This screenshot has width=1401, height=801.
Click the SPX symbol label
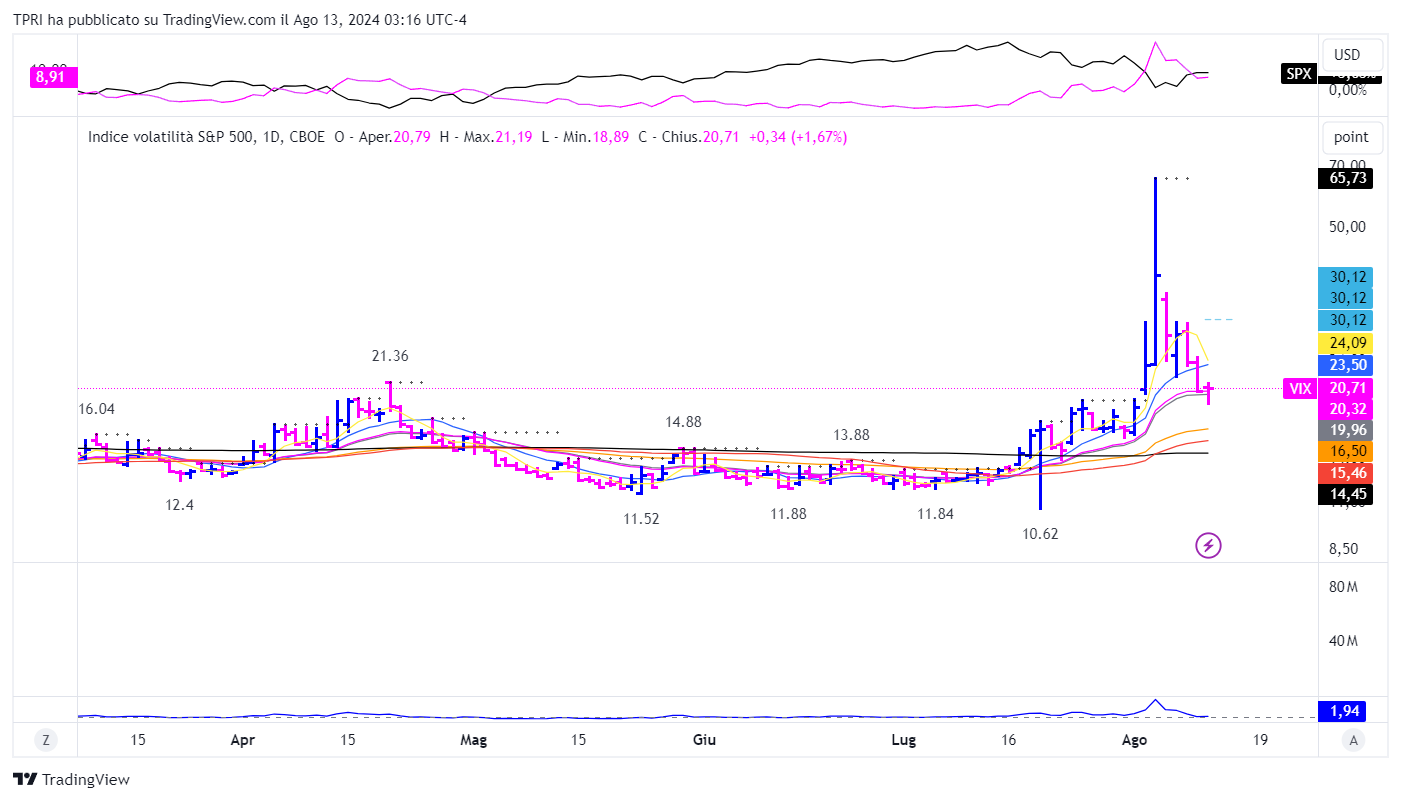(1297, 73)
